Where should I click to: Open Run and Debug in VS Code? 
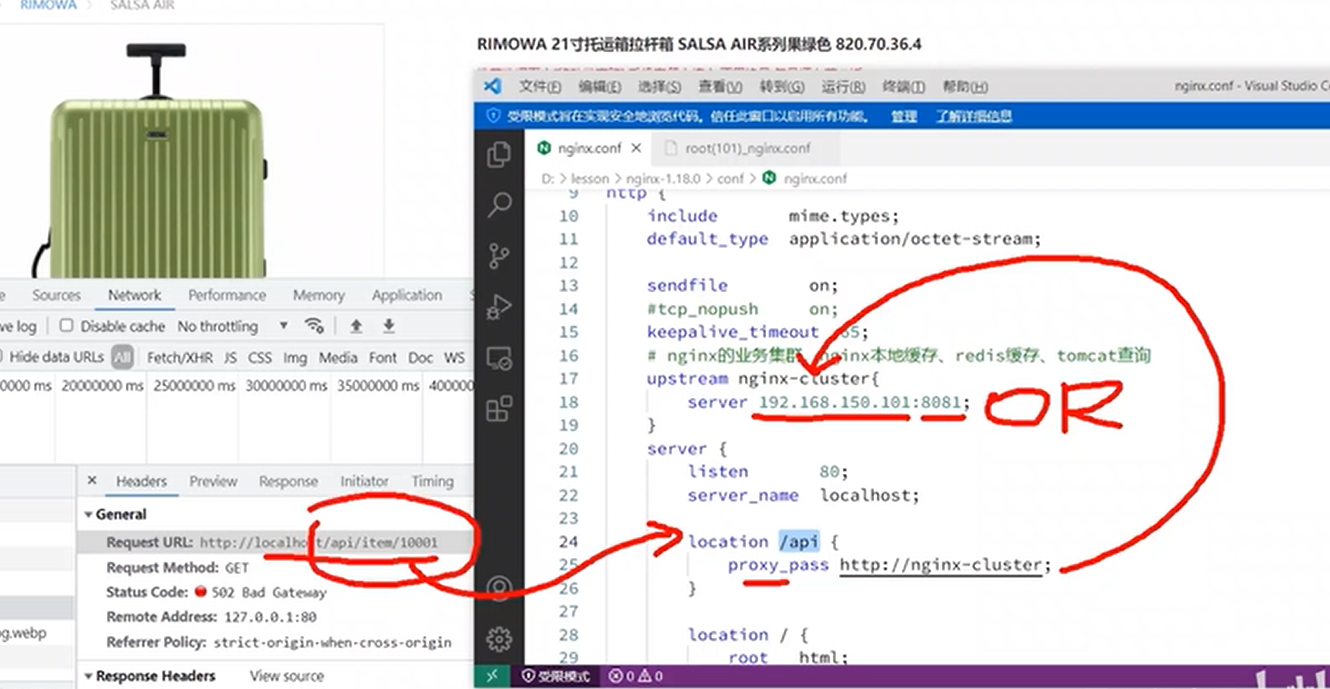[499, 307]
